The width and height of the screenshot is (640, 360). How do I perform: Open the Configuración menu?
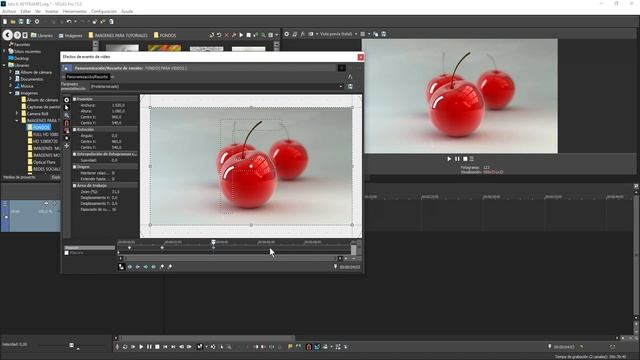coord(104,11)
